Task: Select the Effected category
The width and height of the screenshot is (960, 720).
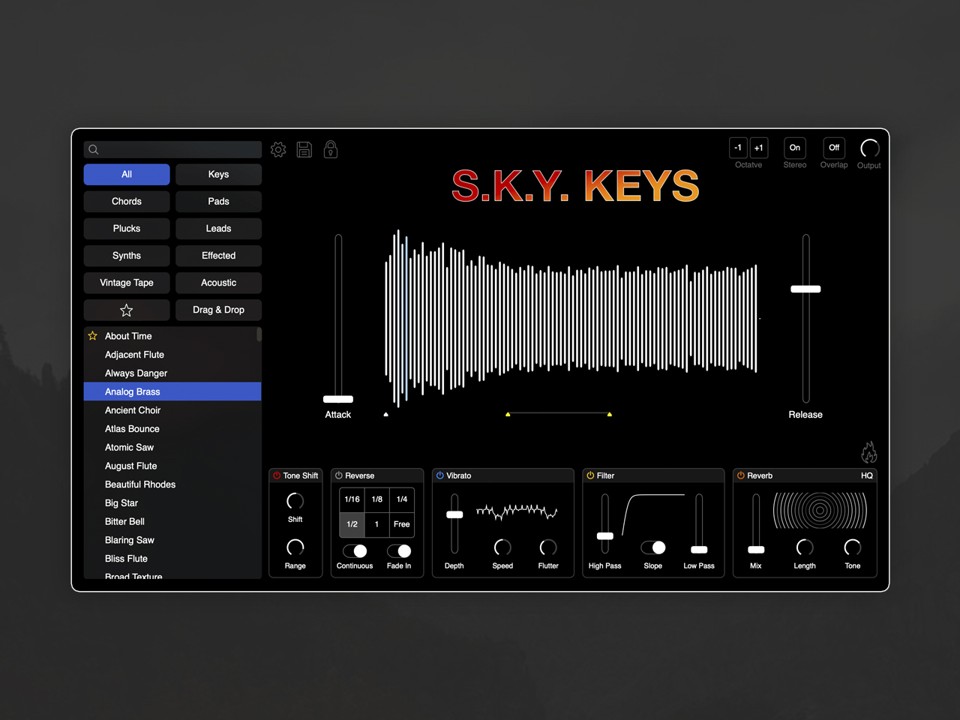Action: pos(219,255)
